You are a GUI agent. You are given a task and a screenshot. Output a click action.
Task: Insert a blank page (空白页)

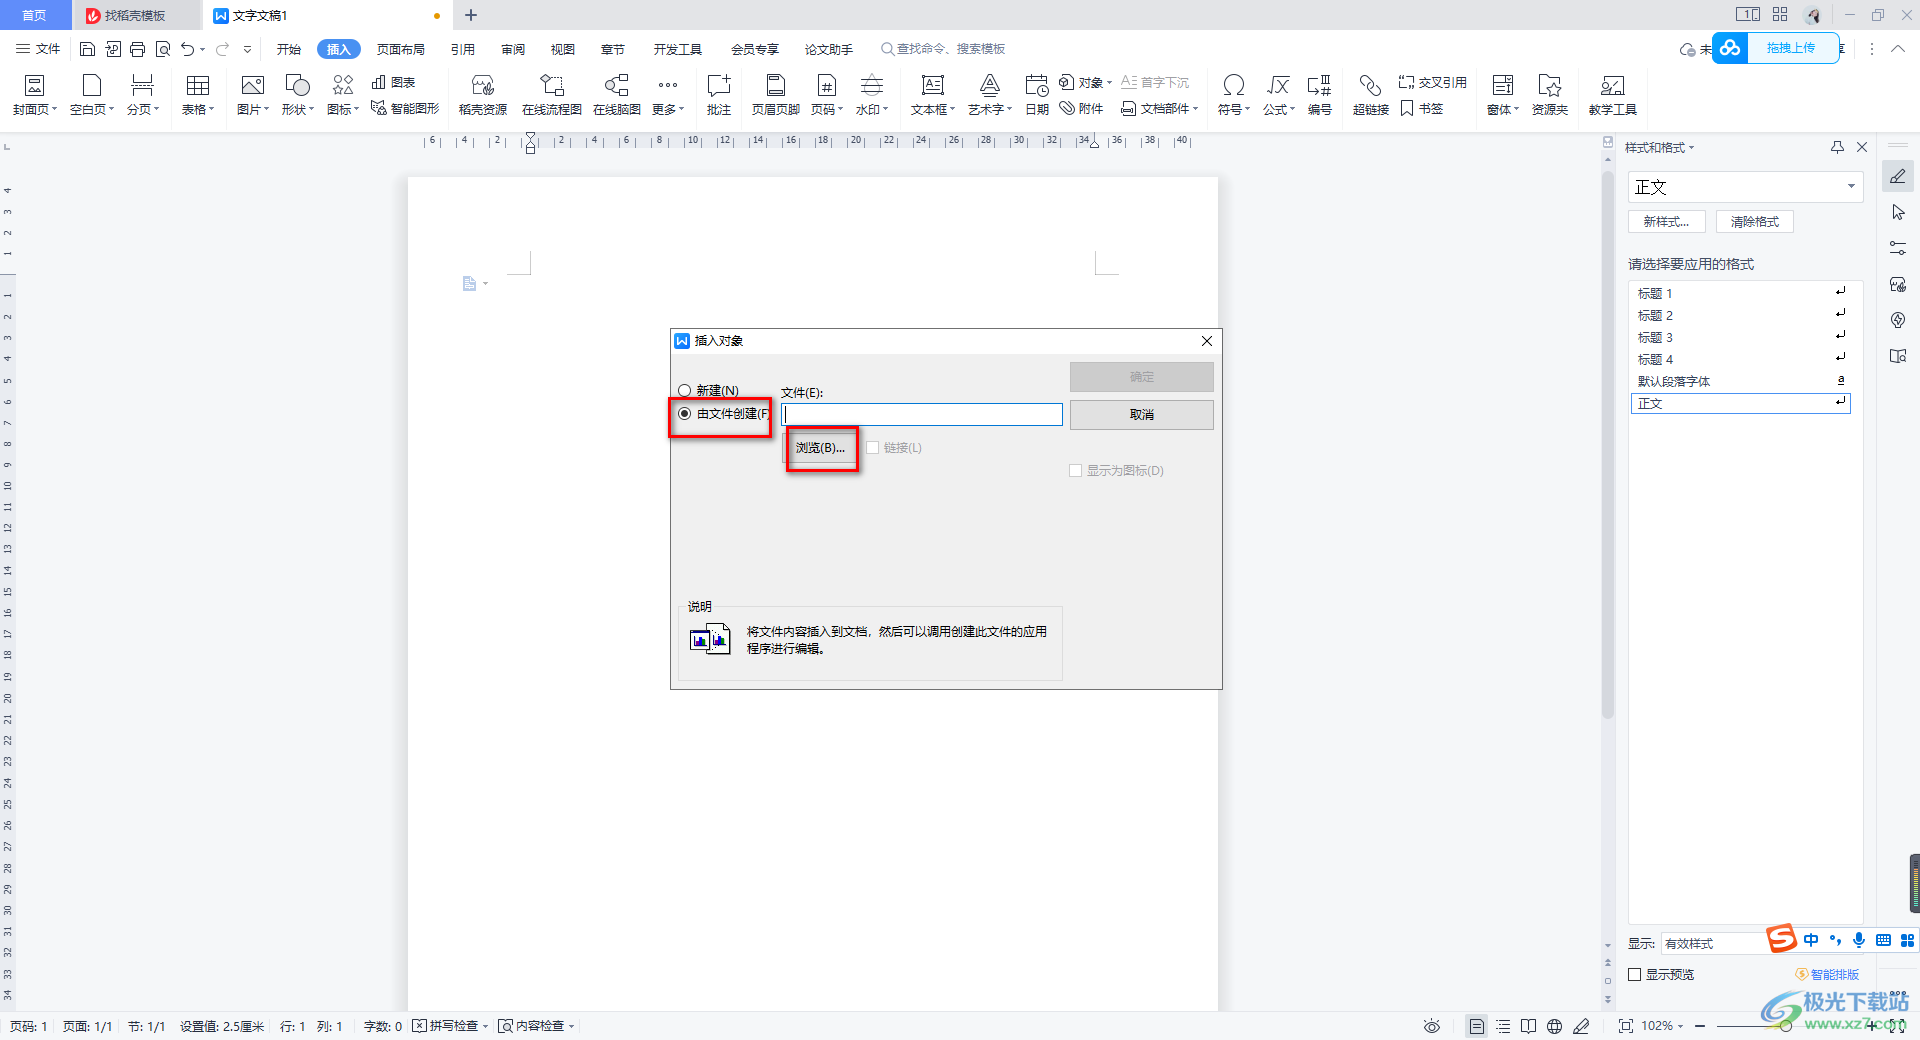tap(91, 95)
